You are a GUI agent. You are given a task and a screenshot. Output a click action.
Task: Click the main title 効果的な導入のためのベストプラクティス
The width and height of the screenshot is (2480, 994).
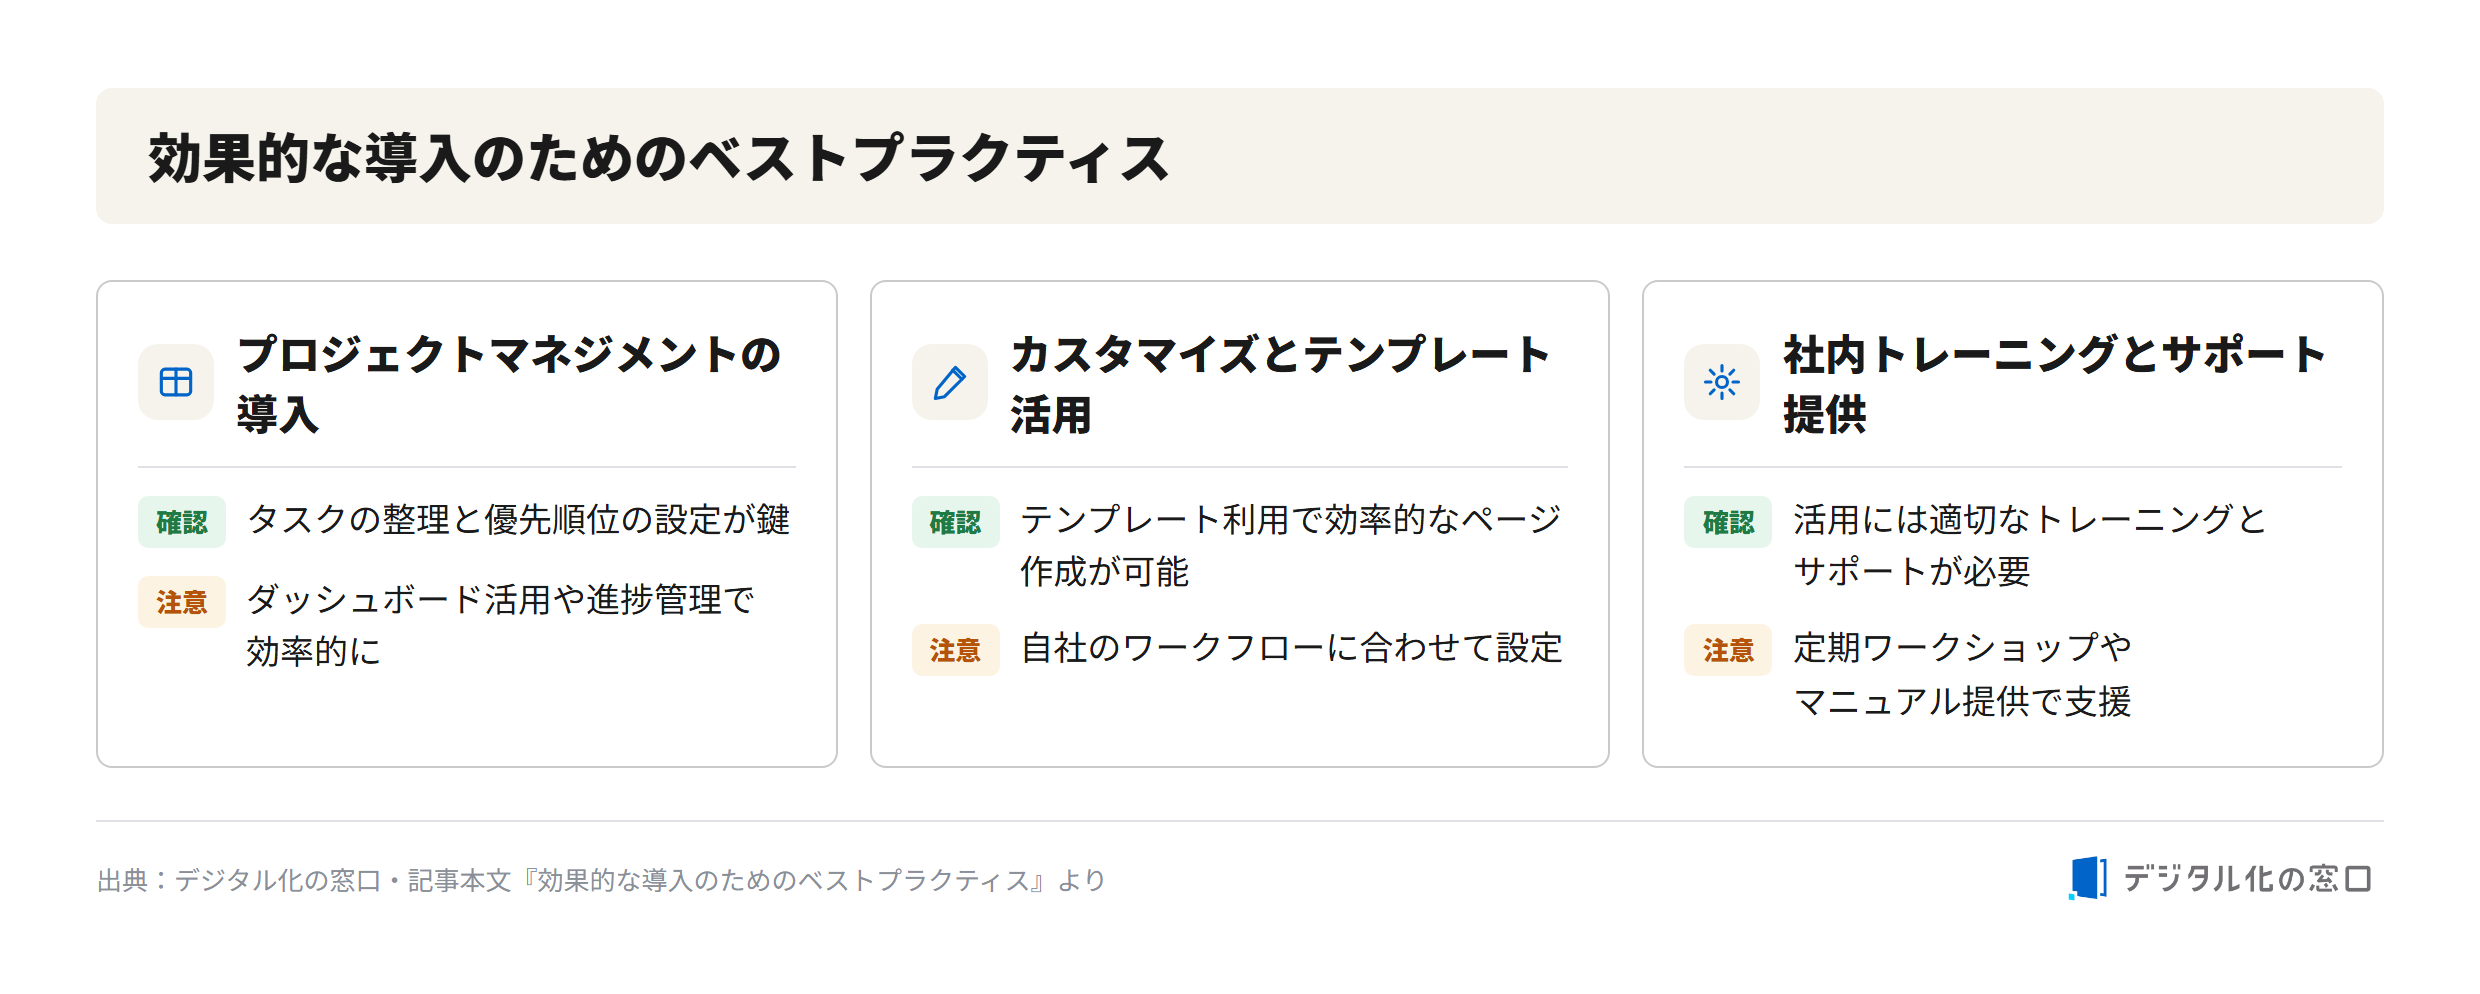click(659, 158)
